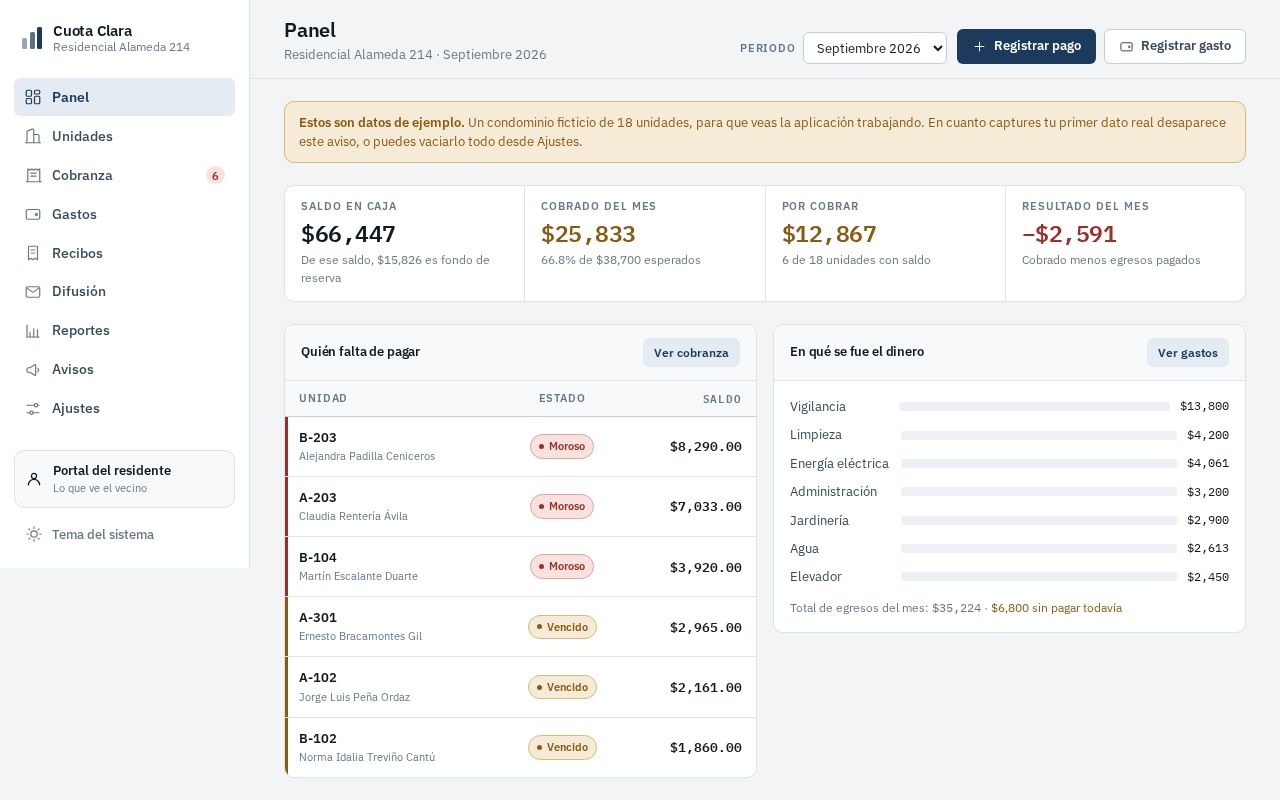Click the wallet icon on Registrar gasto

(1127, 46)
